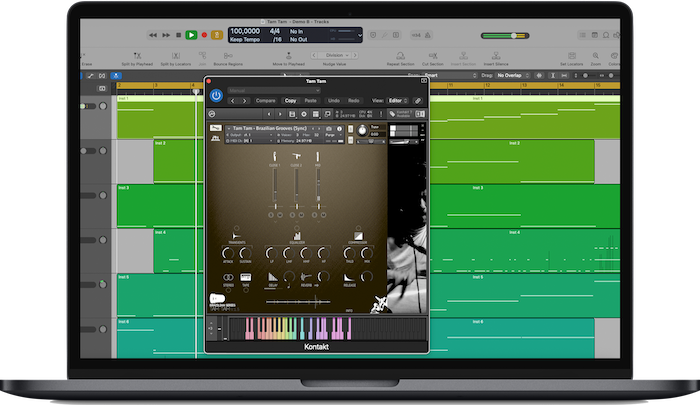Click the Copy button in plugin header
The image size is (700, 405).
point(290,100)
